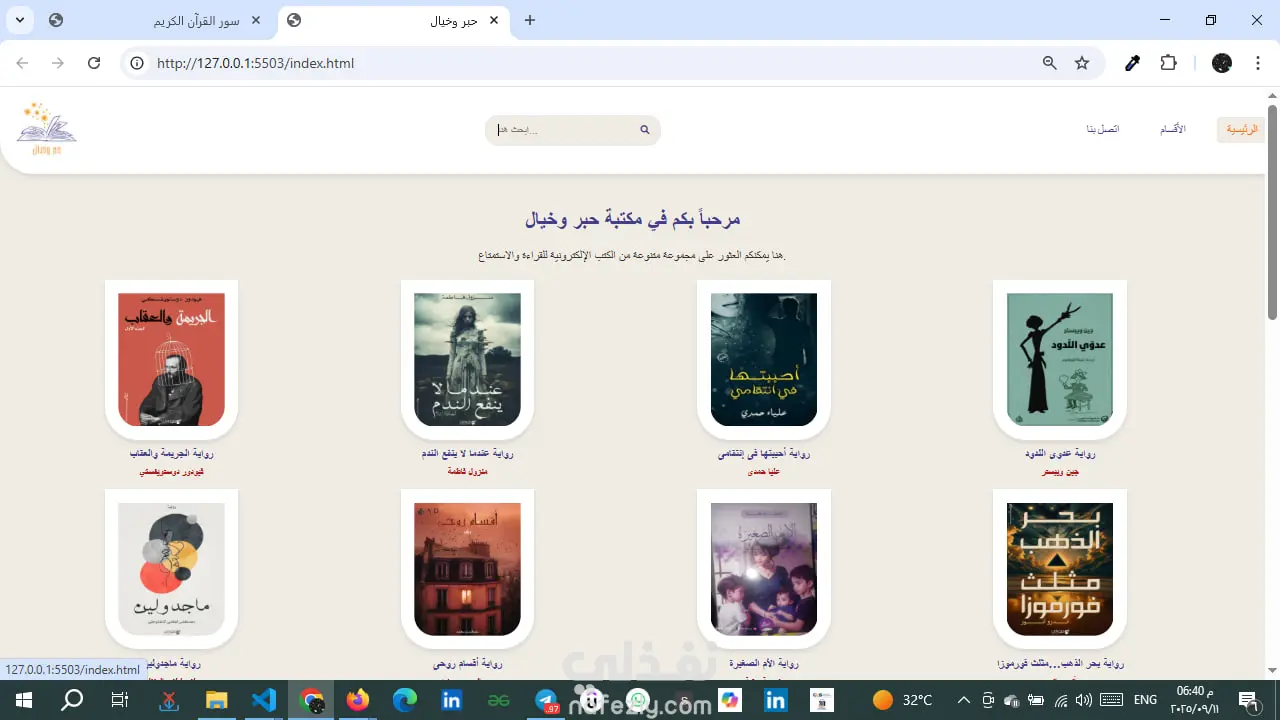Open the الأم الصغيرة book cover
The image size is (1280, 720).
[764, 569]
